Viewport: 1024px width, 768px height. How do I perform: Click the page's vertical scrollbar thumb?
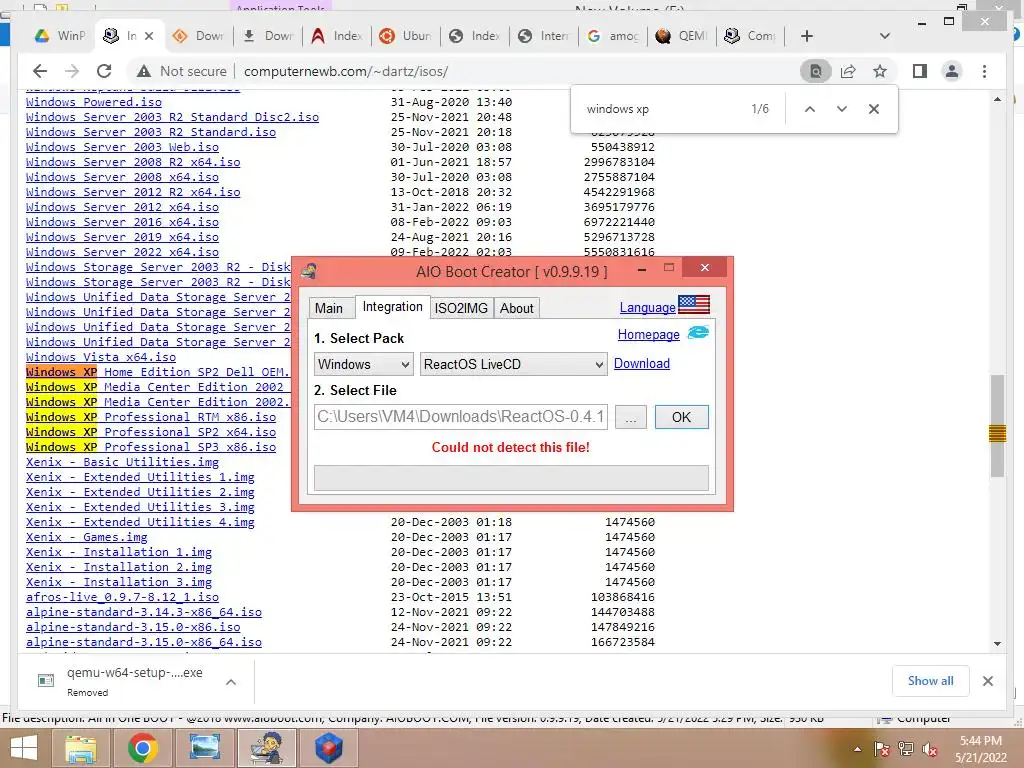[997, 426]
